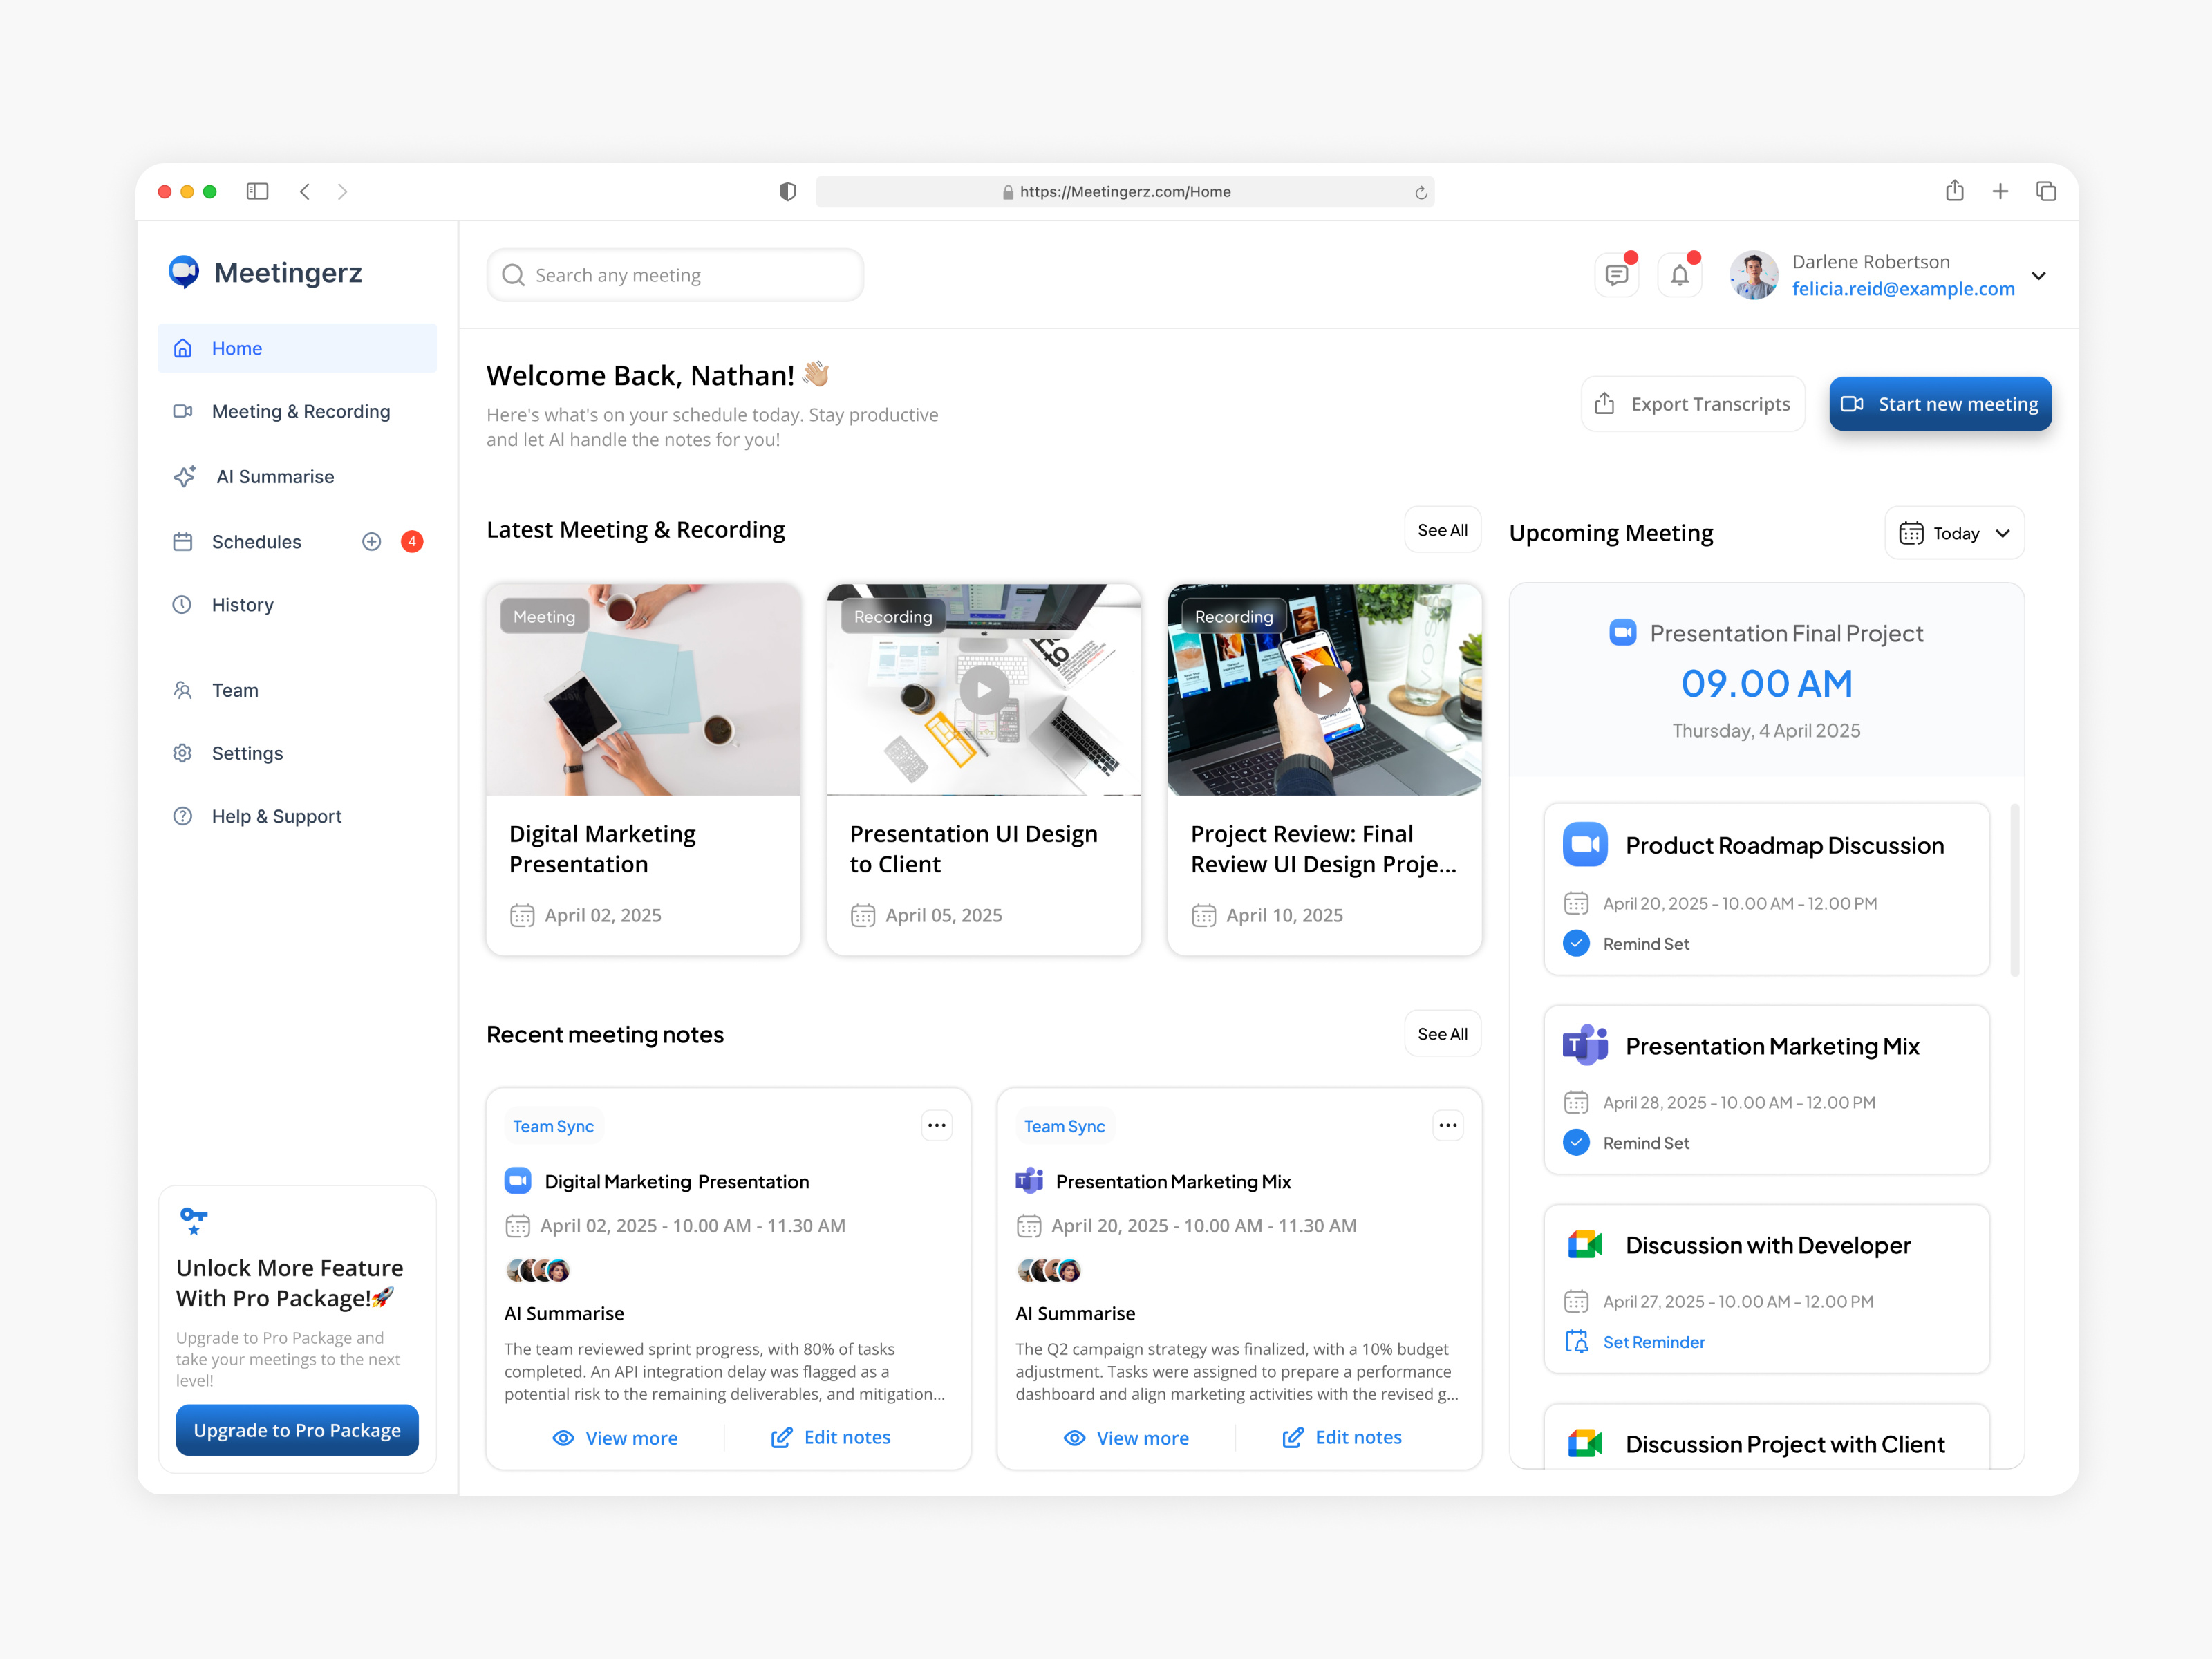
Task: Expand the user profile chevron
Action: [x=2038, y=276]
